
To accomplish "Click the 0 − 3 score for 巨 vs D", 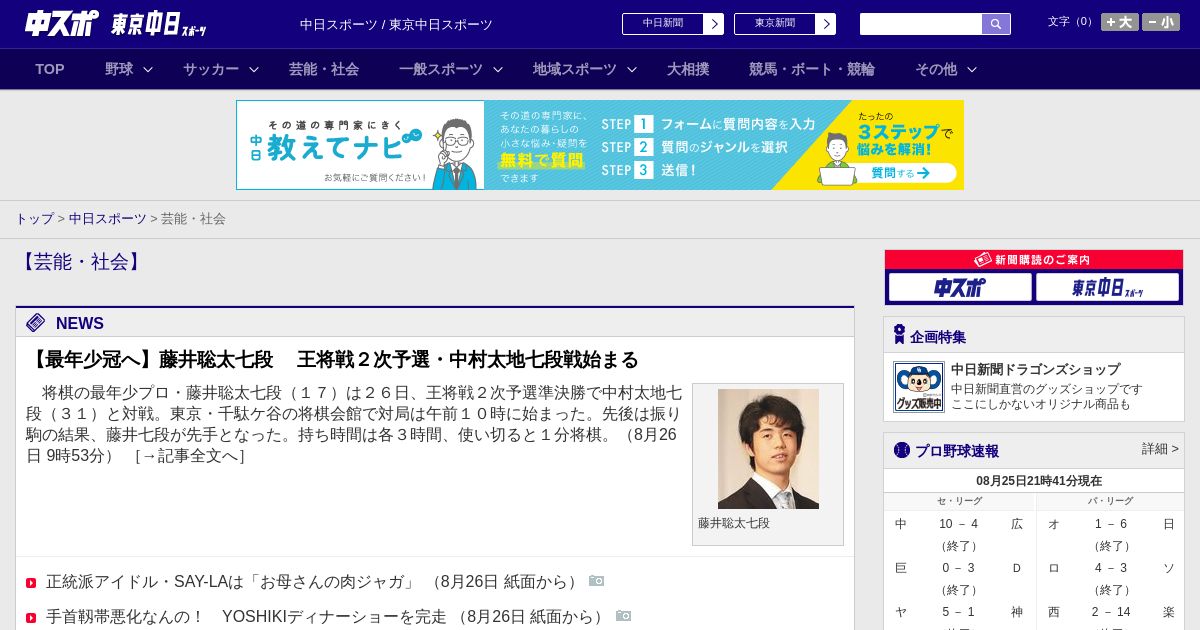I will 959,568.
